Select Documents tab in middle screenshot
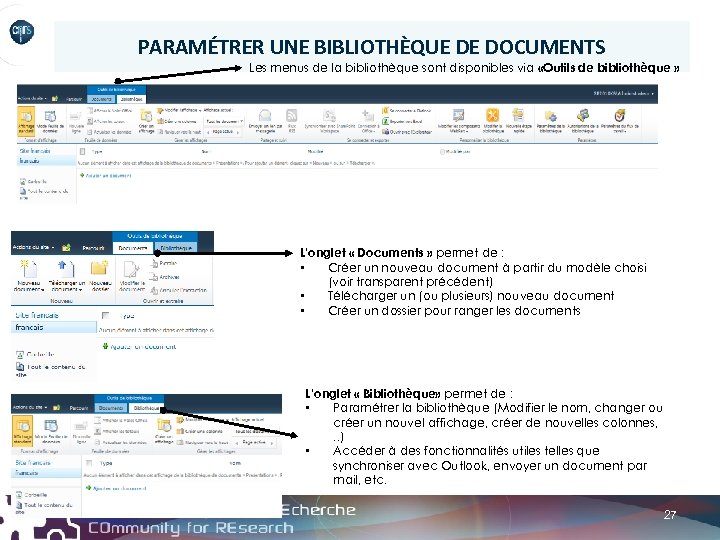720x540 pixels. coord(133,248)
